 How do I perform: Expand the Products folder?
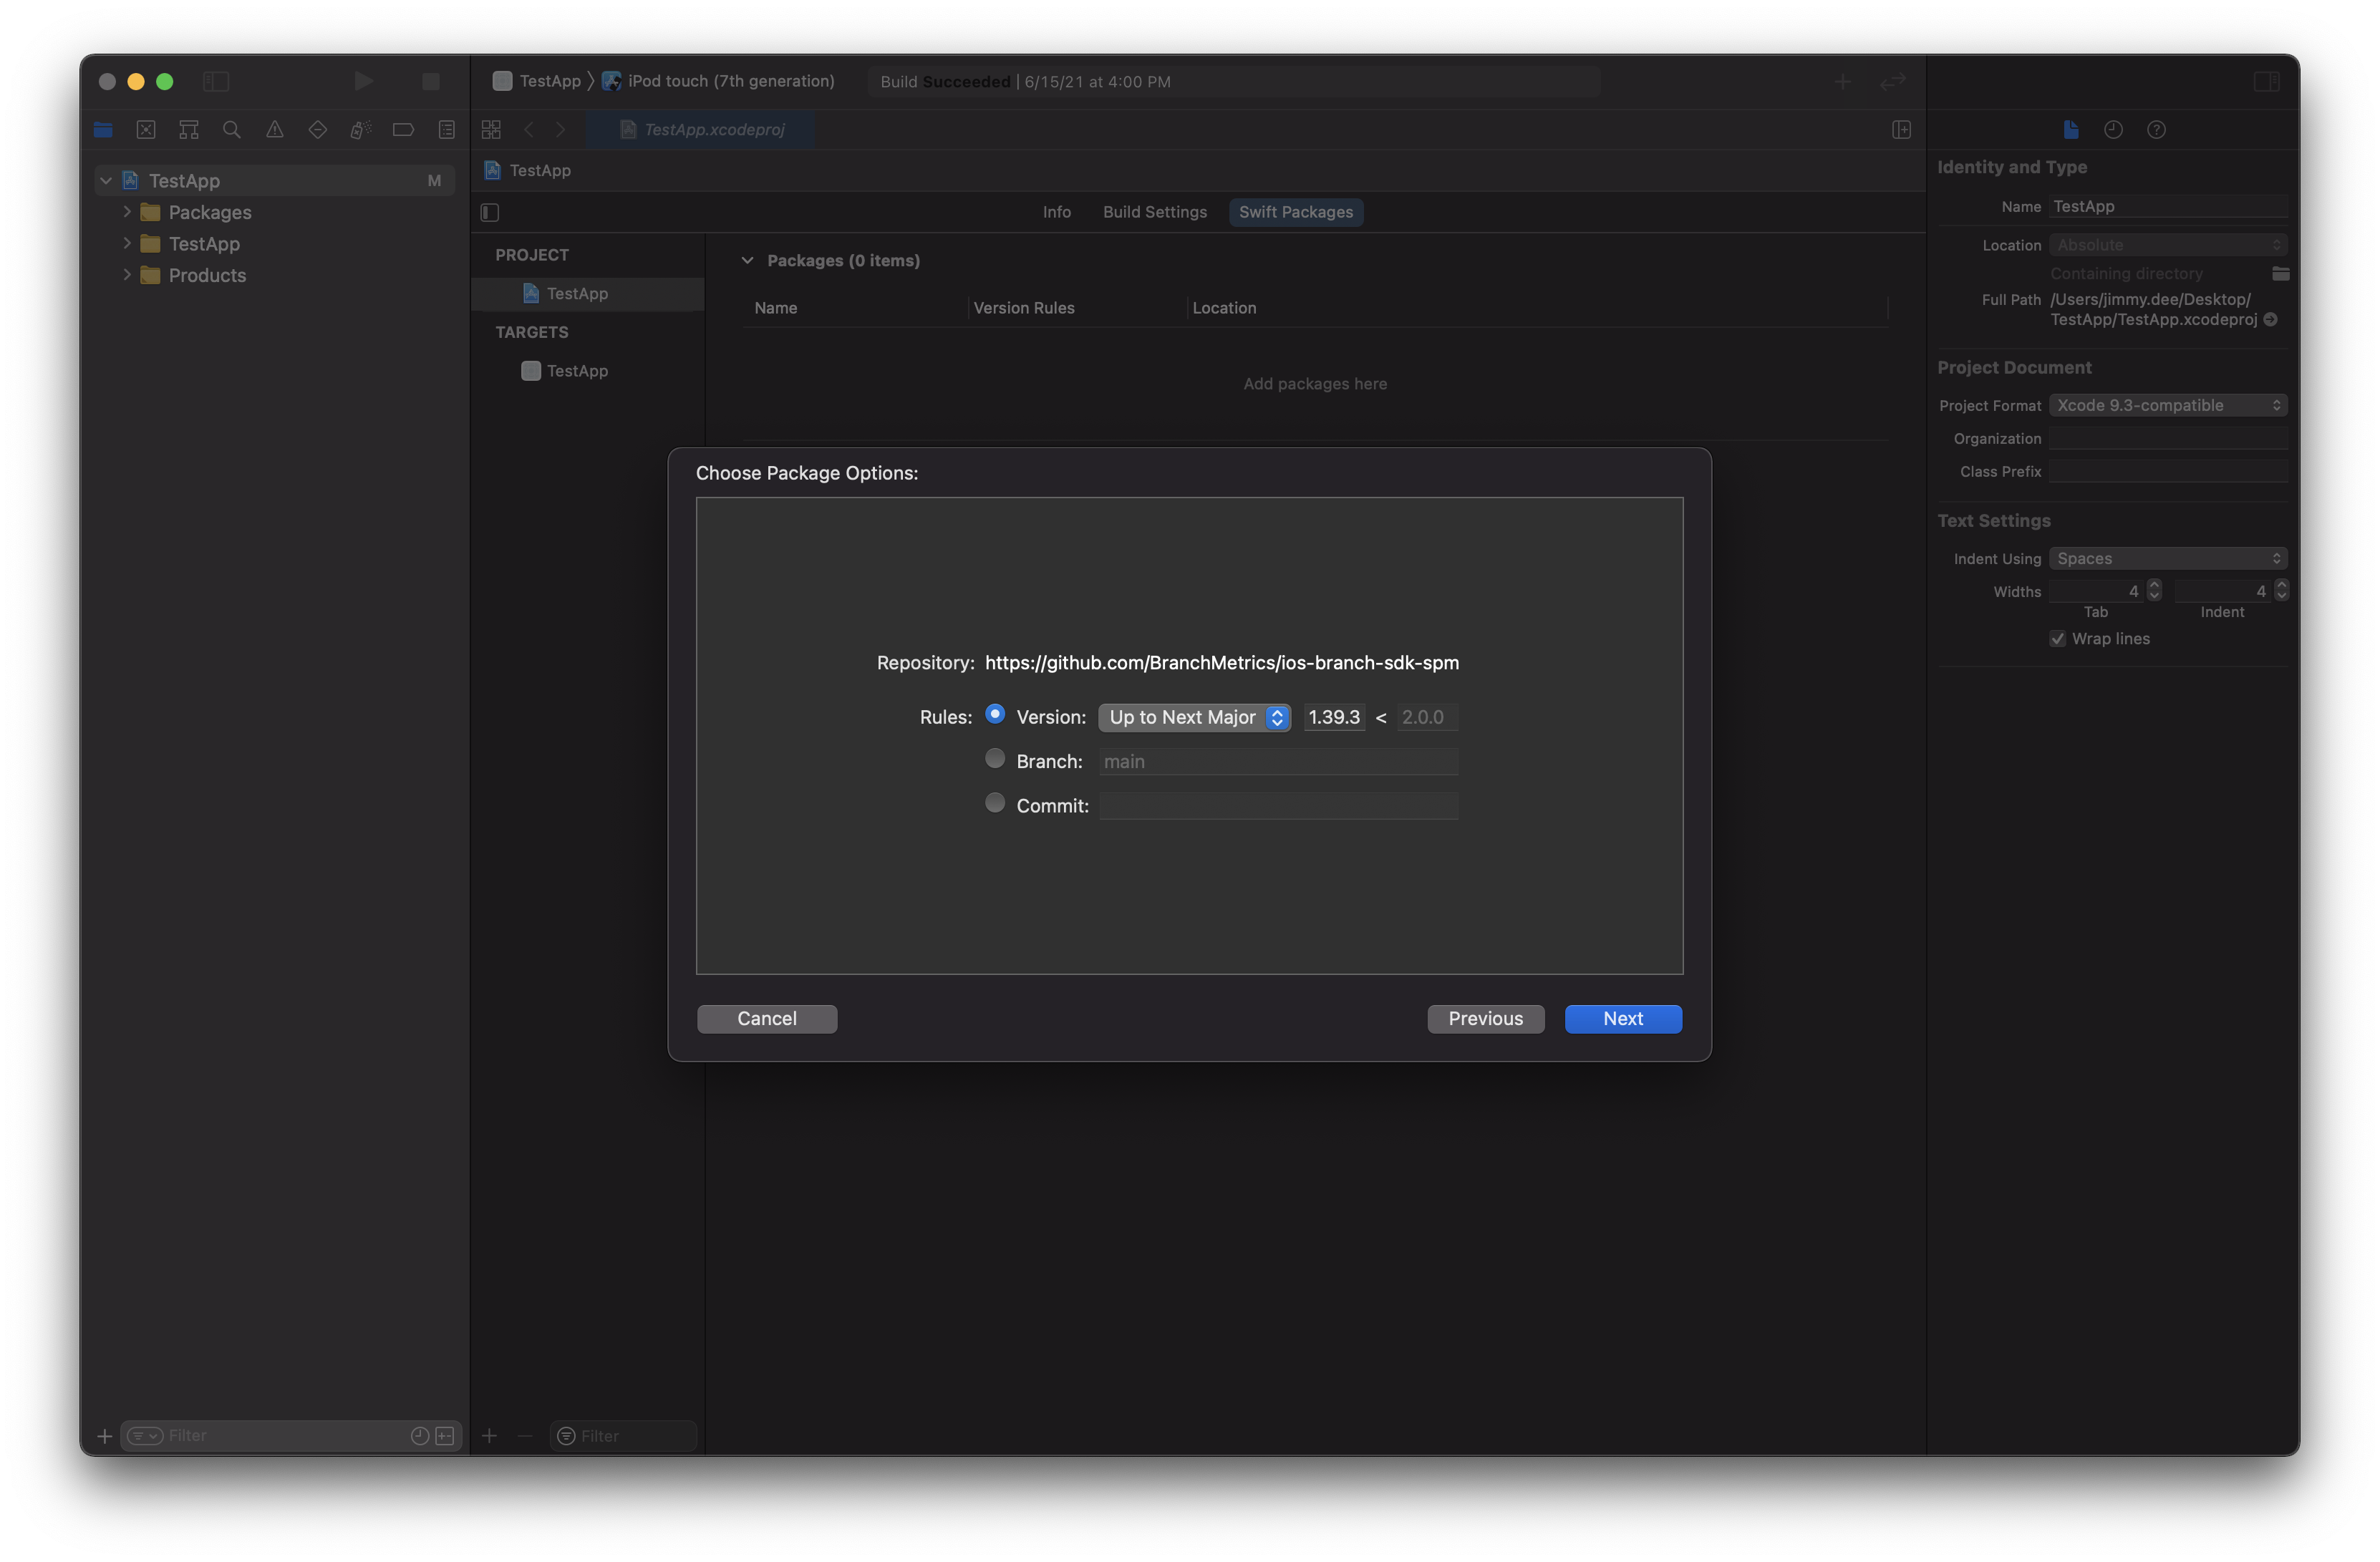[127, 274]
